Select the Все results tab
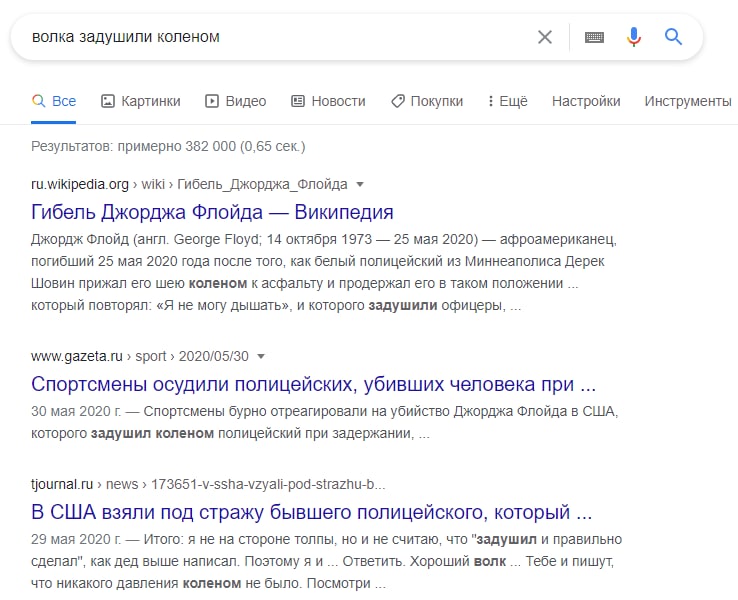 point(54,101)
